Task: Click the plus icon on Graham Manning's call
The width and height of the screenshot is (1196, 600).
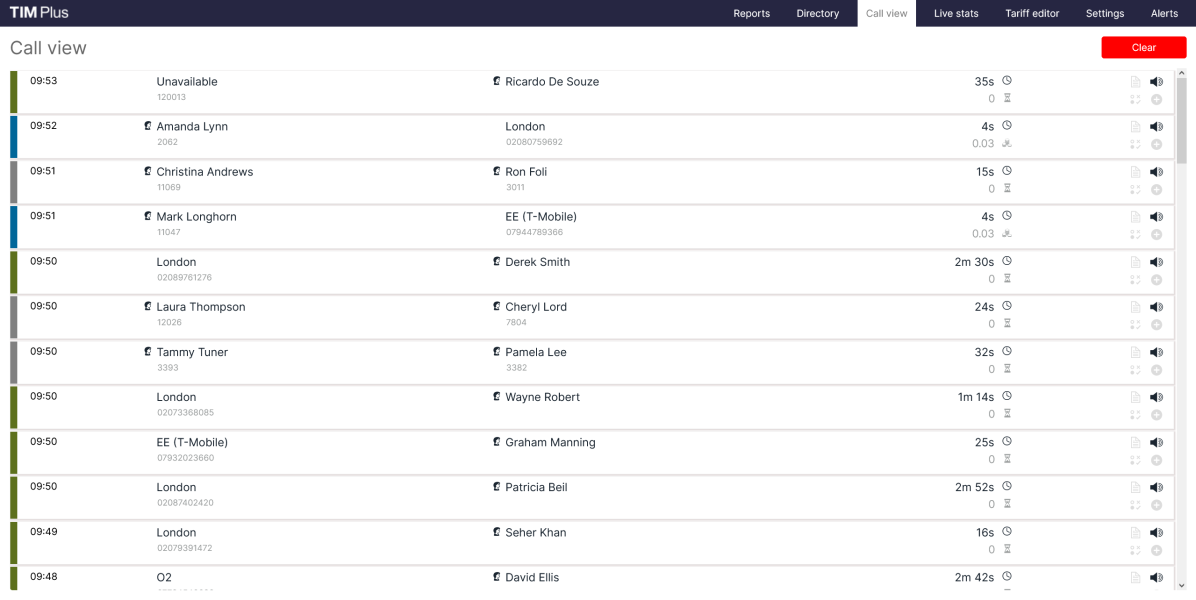Action: point(1156,460)
